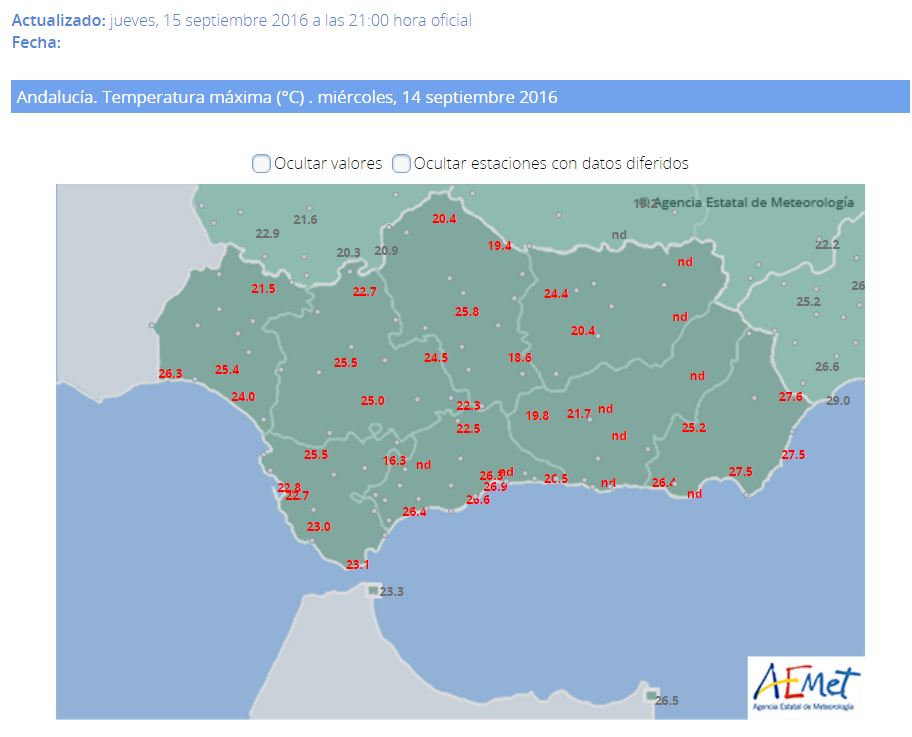Select the 24.4 temperature value
The width and height of the screenshot is (912, 737).
pos(556,294)
